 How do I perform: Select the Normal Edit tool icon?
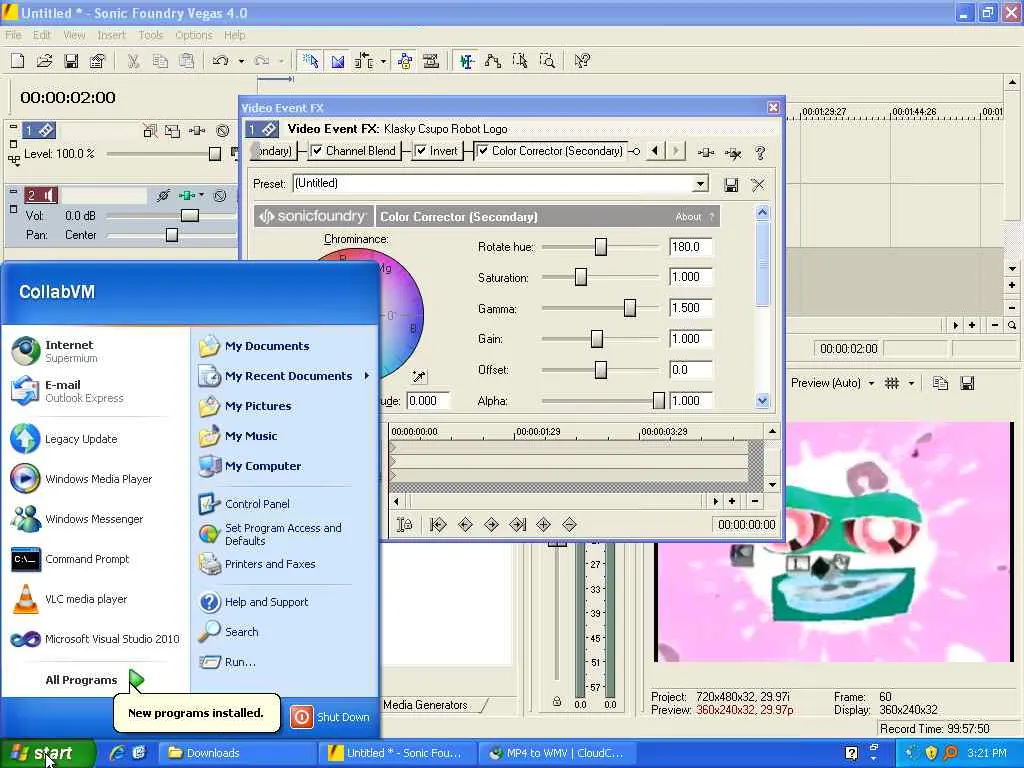point(466,61)
